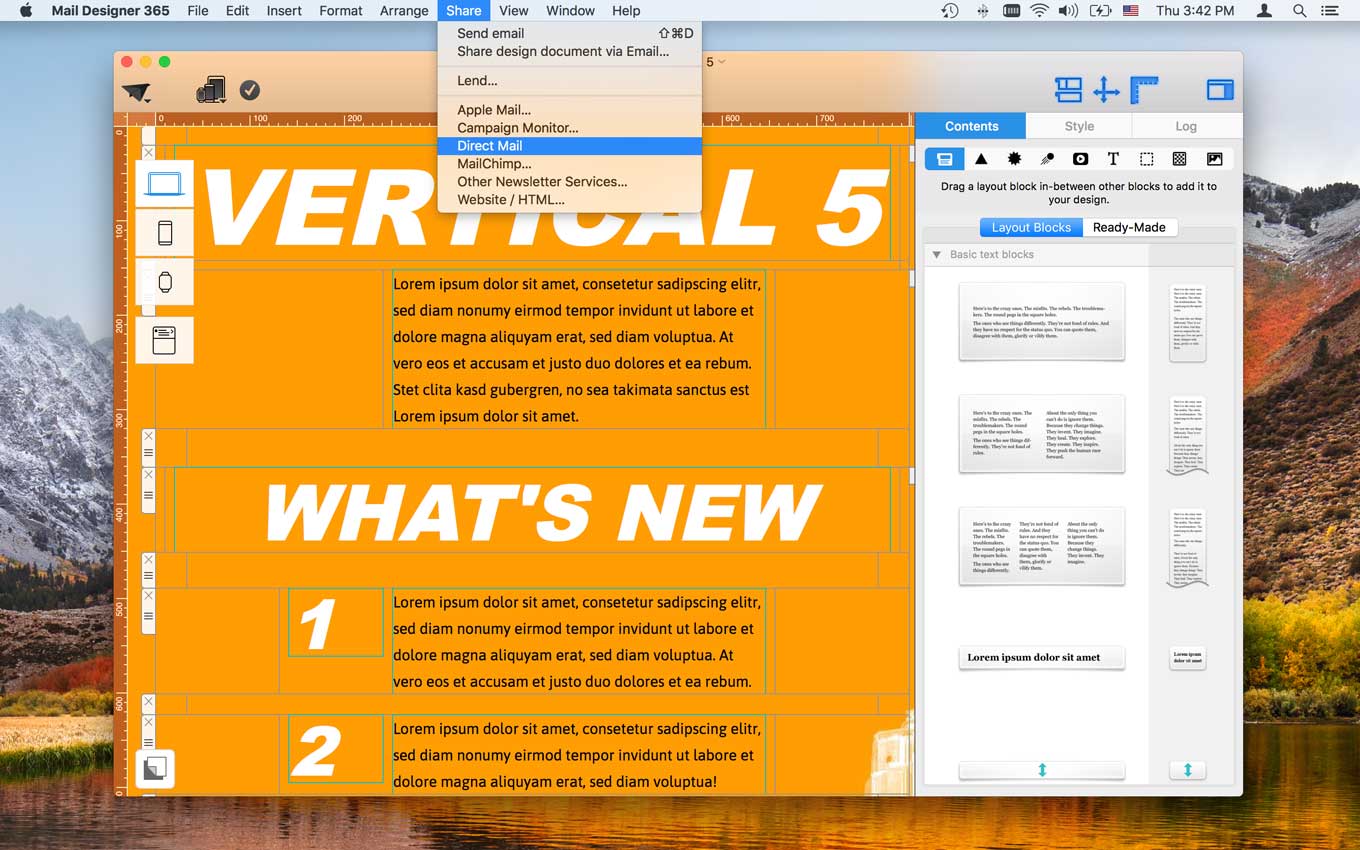Image resolution: width=1360 pixels, height=850 pixels.
Task: Click the volume speaker icon in menu bar
Action: pos(1068,11)
